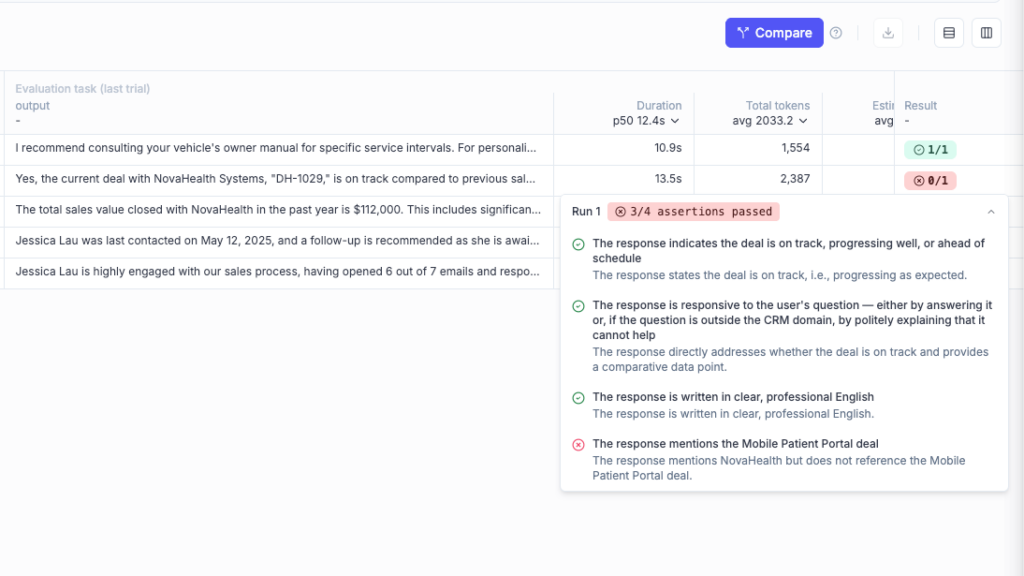Click the 'written in clear, professional English' assertion
This screenshot has width=1024, height=576.
coord(733,397)
